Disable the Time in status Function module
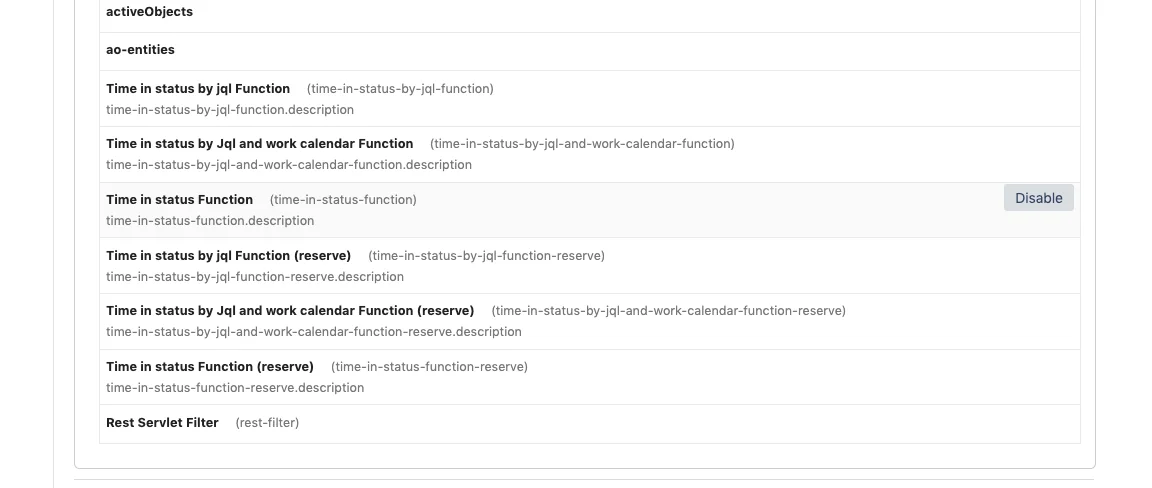1152x488 pixels. [x=1038, y=198]
